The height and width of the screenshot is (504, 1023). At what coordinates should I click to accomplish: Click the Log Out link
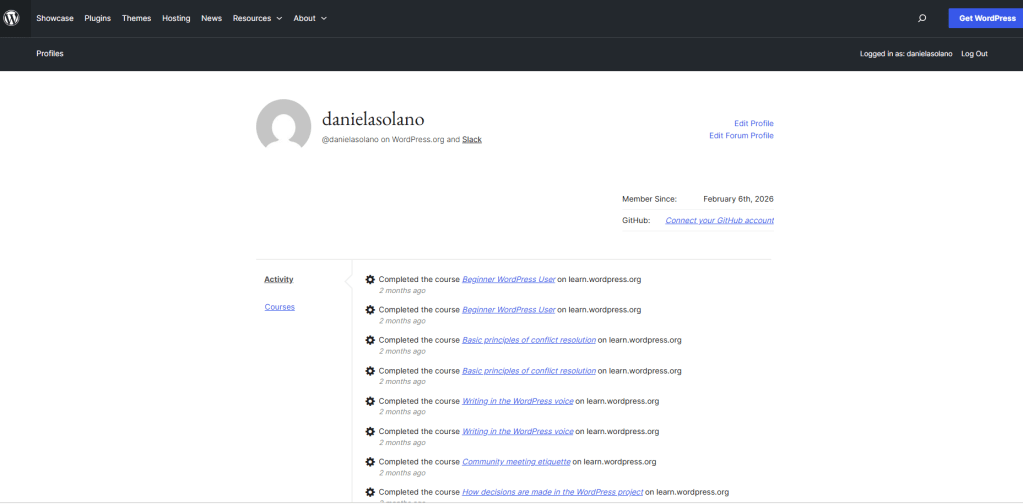[x=974, y=54]
